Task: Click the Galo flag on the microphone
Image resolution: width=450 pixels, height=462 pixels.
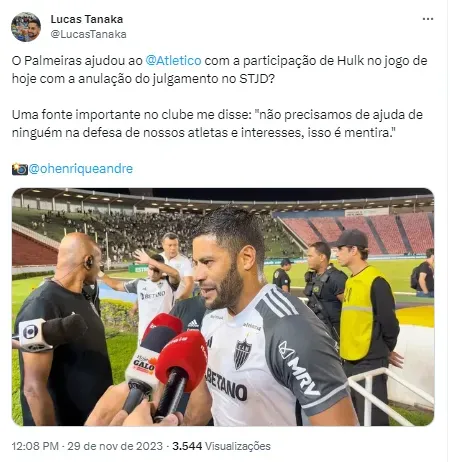Action: [144, 366]
